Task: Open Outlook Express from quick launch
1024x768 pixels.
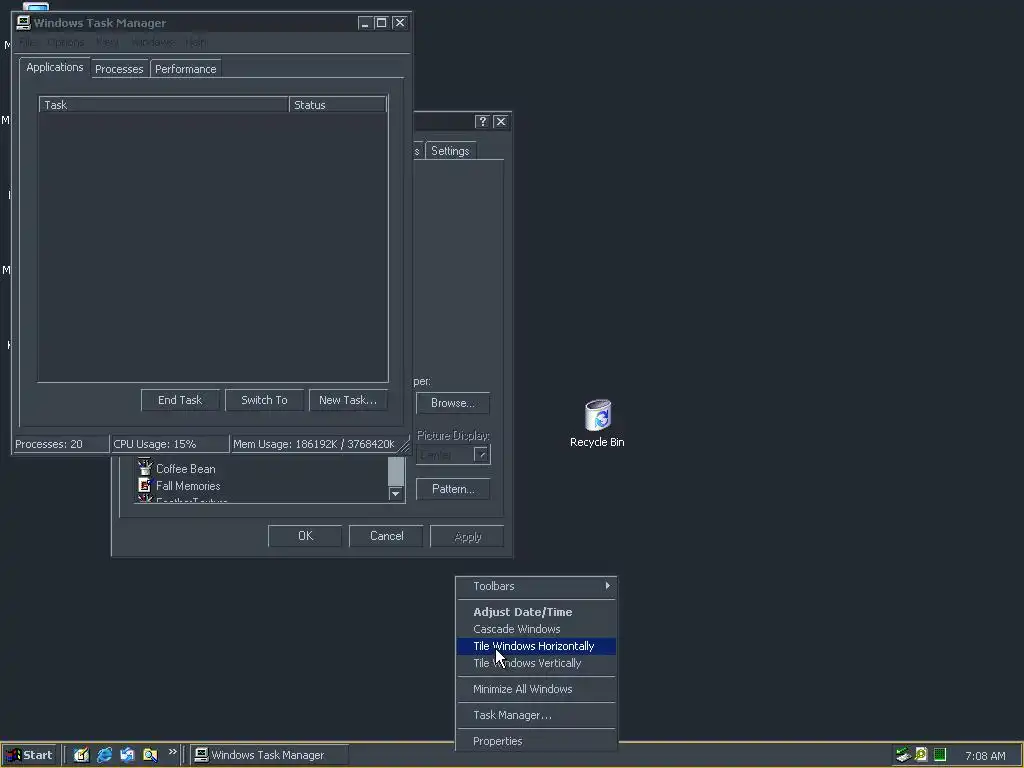Action: [x=127, y=755]
